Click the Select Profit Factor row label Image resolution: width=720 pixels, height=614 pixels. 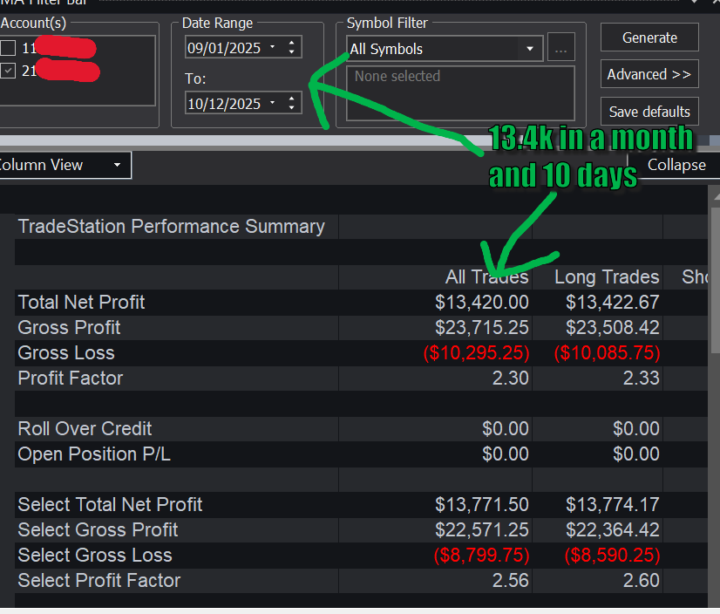click(x=99, y=580)
